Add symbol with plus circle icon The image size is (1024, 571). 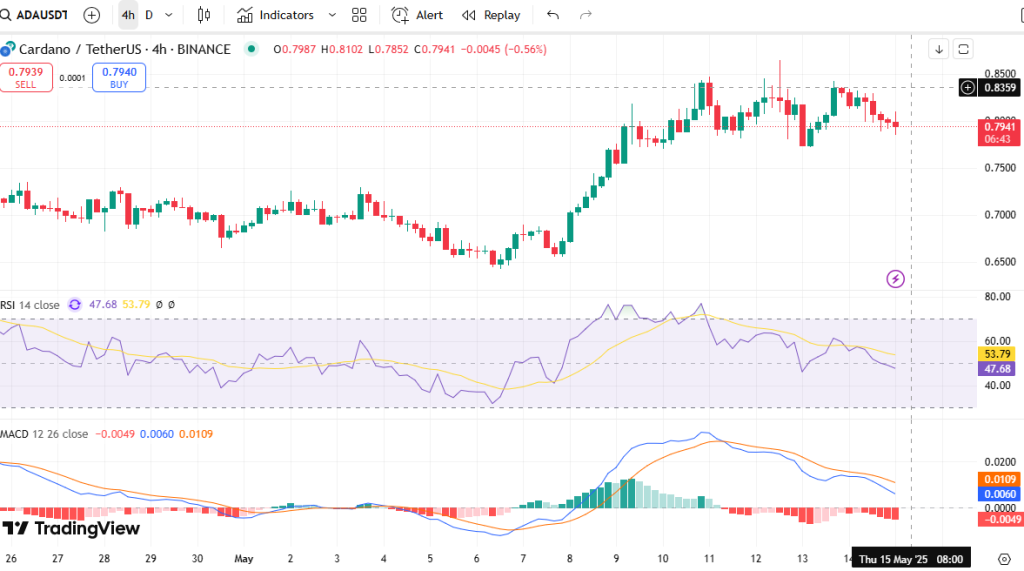(92, 15)
